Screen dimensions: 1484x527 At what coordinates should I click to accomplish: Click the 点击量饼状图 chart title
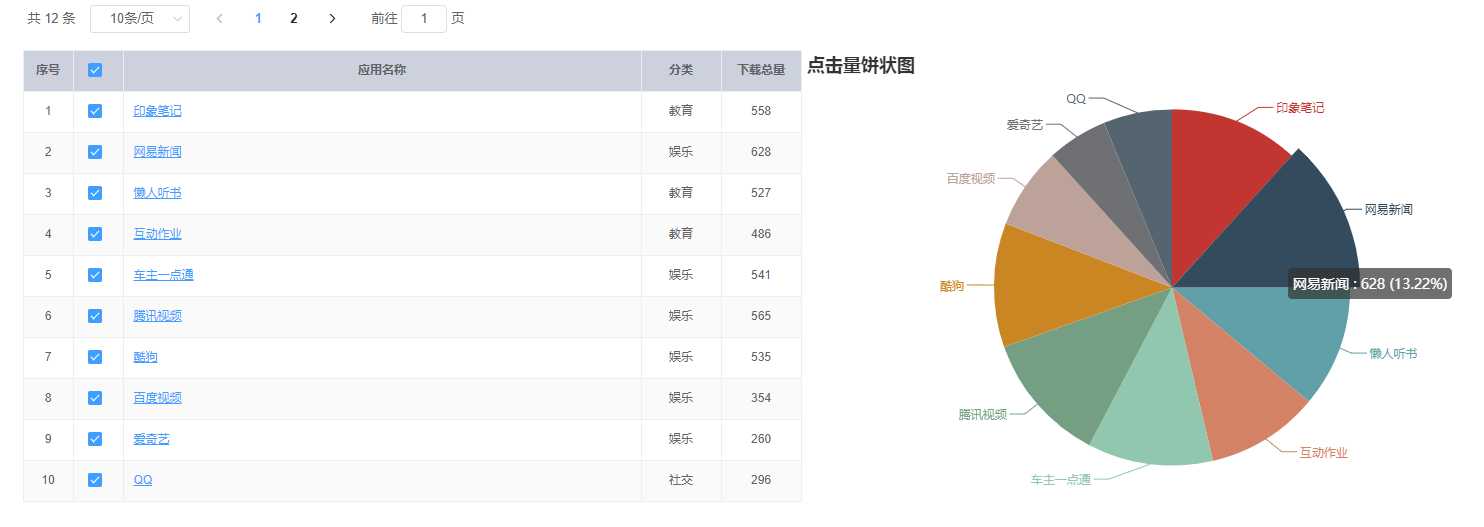tap(861, 66)
